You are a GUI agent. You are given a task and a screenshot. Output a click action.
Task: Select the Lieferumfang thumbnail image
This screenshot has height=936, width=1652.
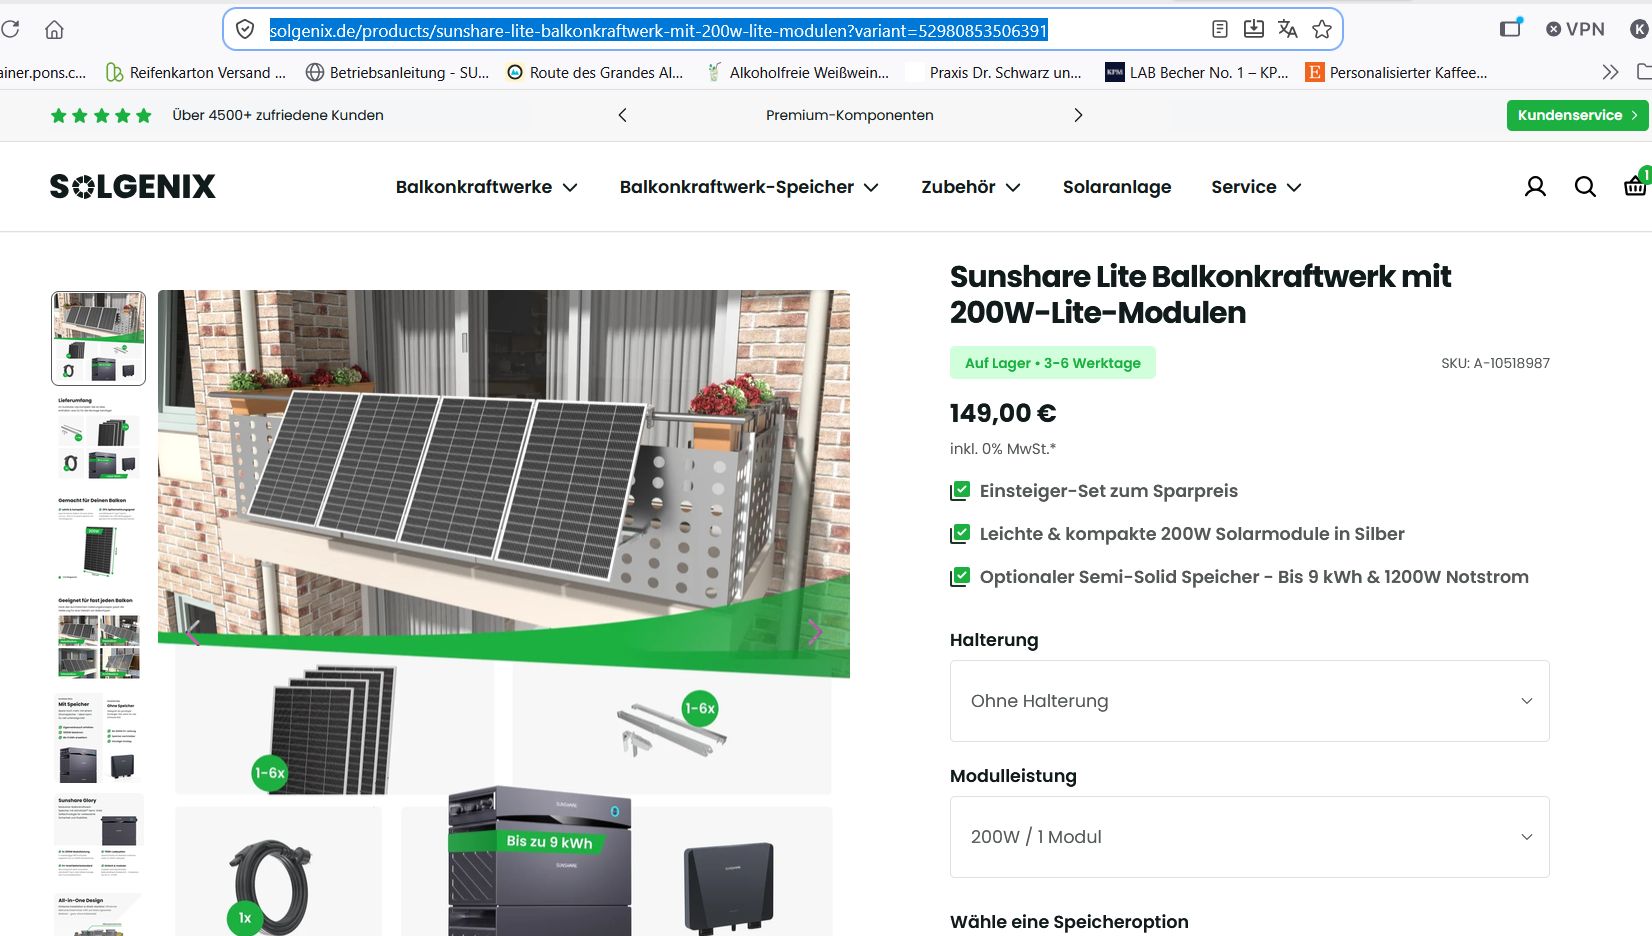click(98, 438)
